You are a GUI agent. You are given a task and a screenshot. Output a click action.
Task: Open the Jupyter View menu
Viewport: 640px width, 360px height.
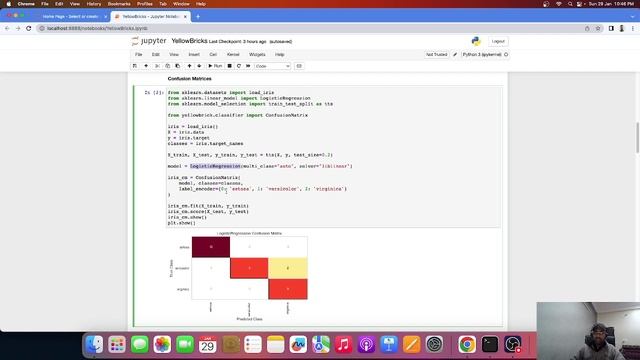pyautogui.click(x=174, y=54)
